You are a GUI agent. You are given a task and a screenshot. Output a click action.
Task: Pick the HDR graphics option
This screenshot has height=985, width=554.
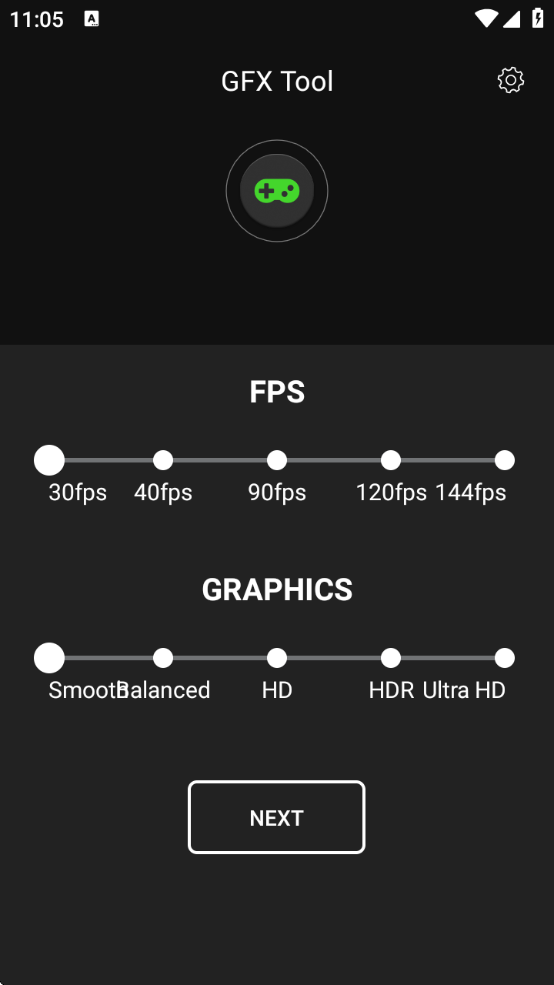(x=391, y=658)
